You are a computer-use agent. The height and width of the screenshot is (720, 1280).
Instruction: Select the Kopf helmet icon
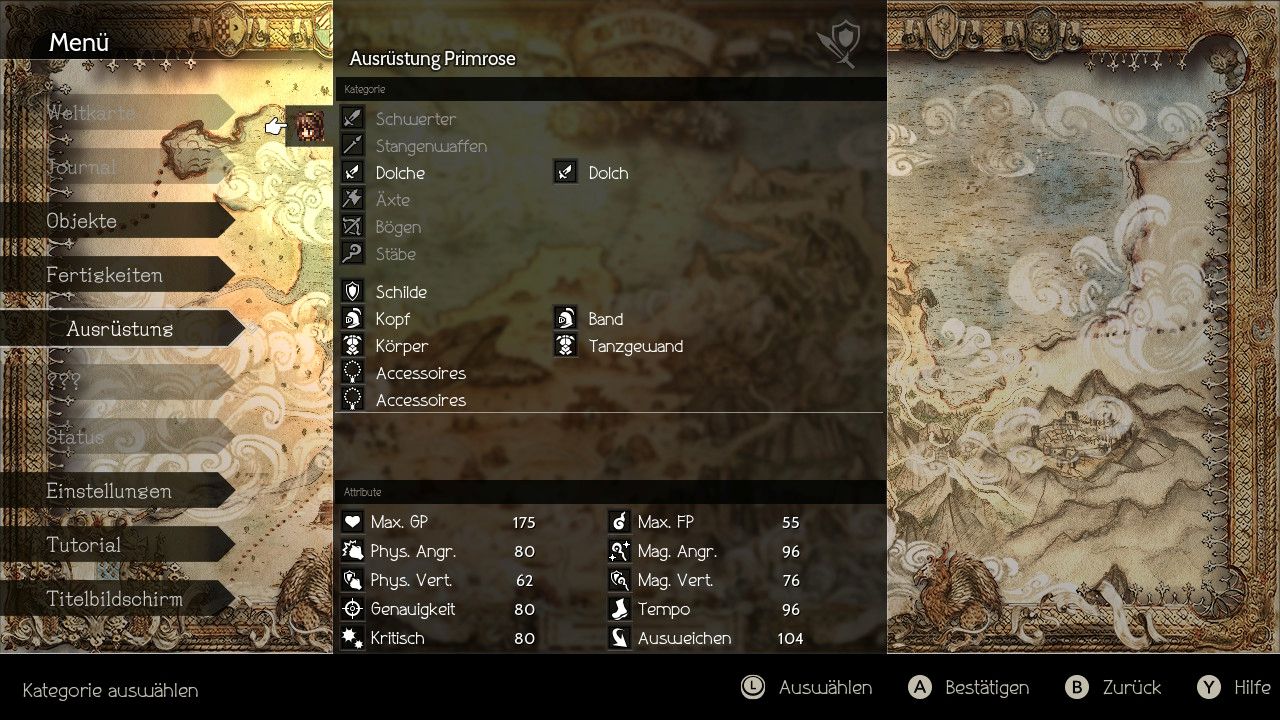352,319
